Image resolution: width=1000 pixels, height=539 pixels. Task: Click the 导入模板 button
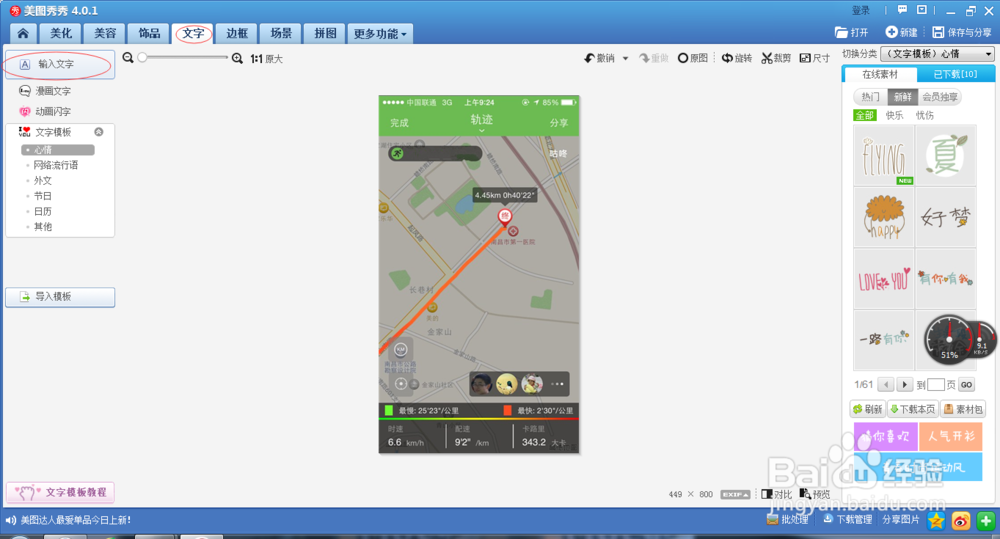click(x=60, y=297)
